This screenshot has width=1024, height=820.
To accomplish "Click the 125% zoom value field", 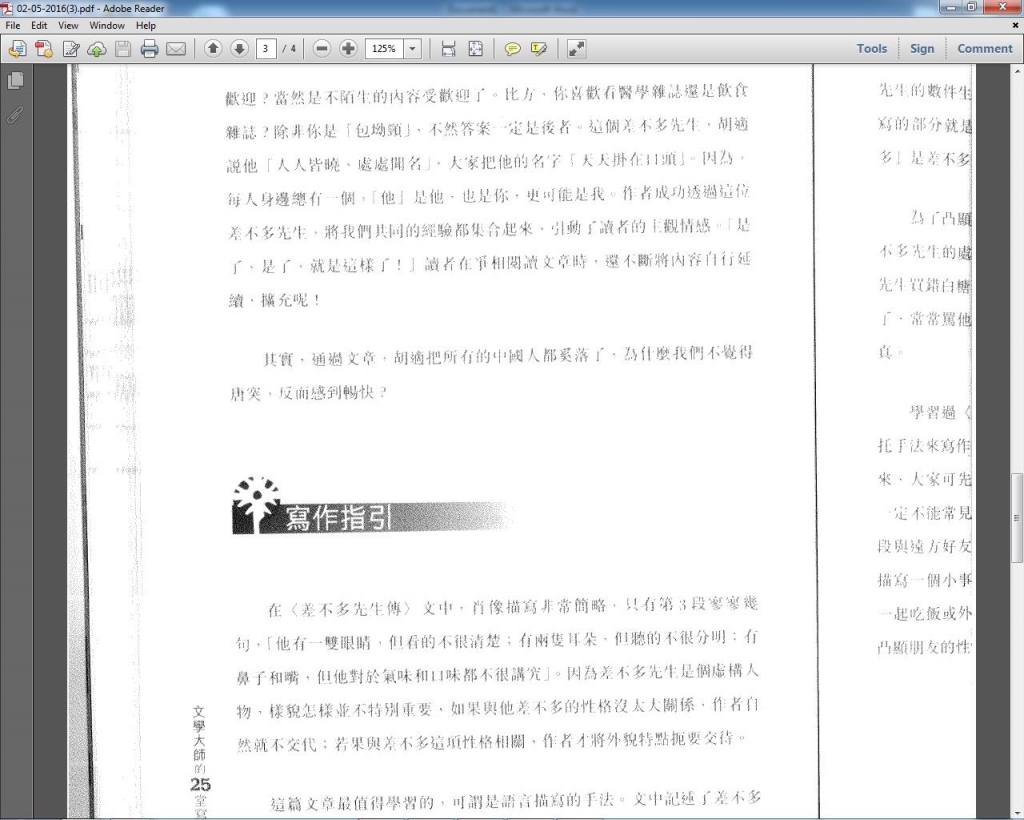I will [x=385, y=48].
